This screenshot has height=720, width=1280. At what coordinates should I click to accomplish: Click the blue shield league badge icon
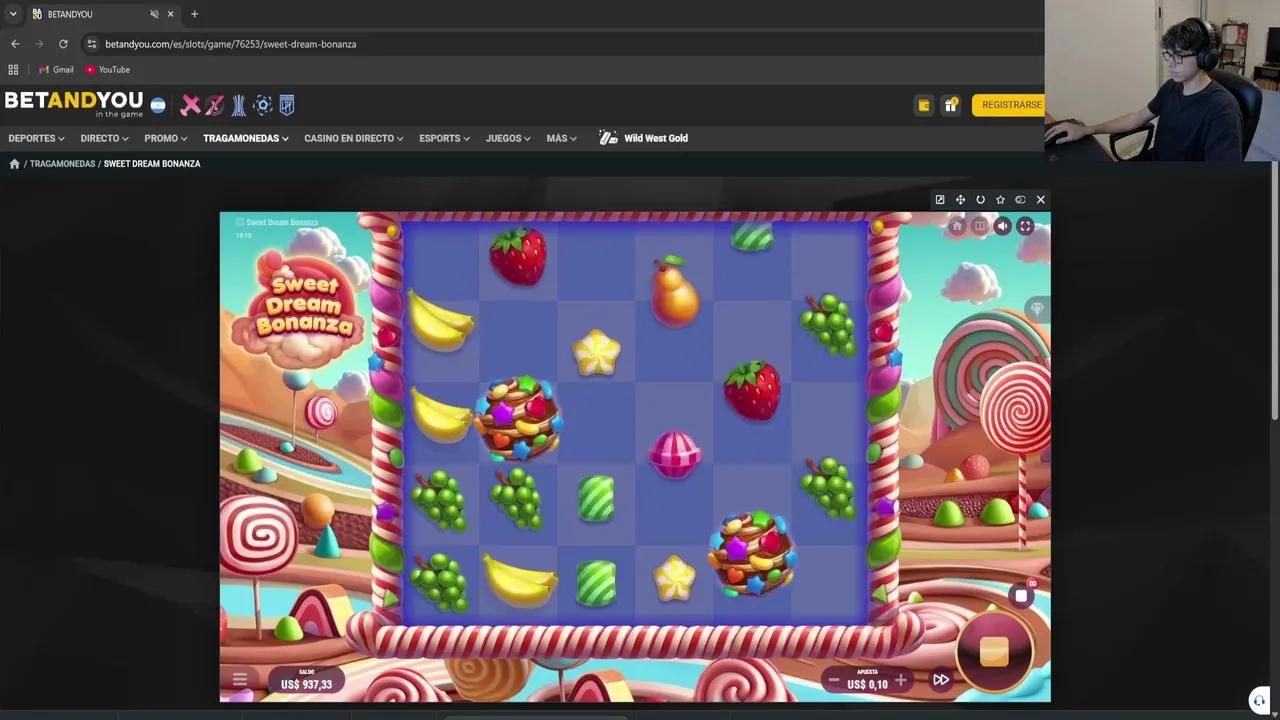[x=286, y=105]
